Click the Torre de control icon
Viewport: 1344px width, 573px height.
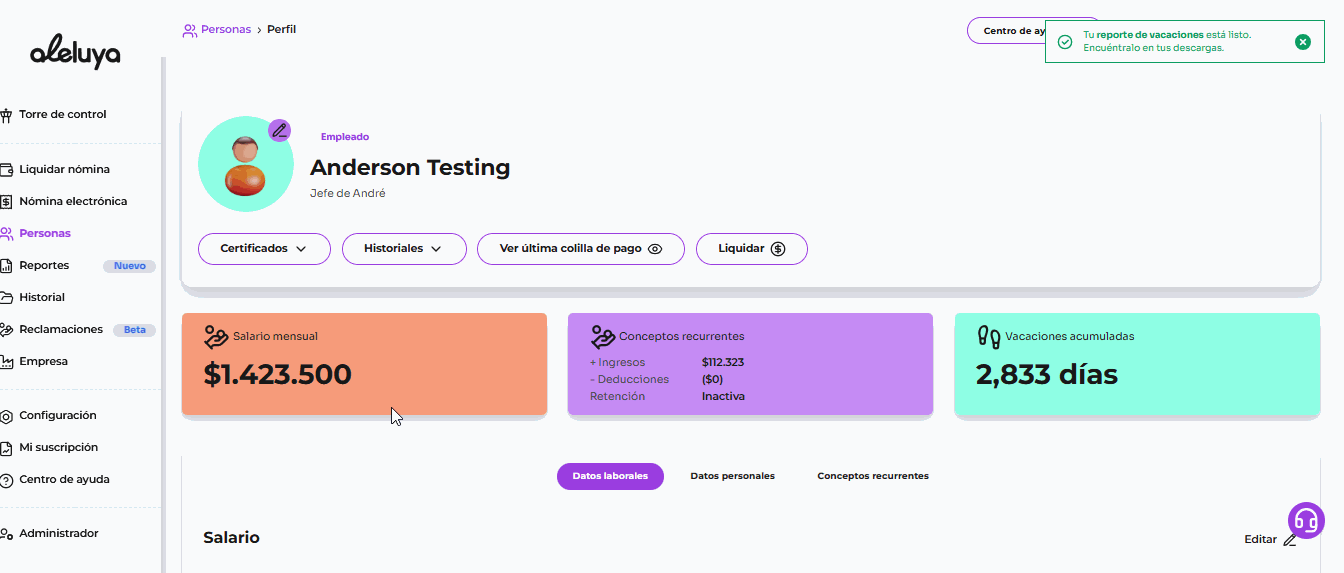click(7, 115)
